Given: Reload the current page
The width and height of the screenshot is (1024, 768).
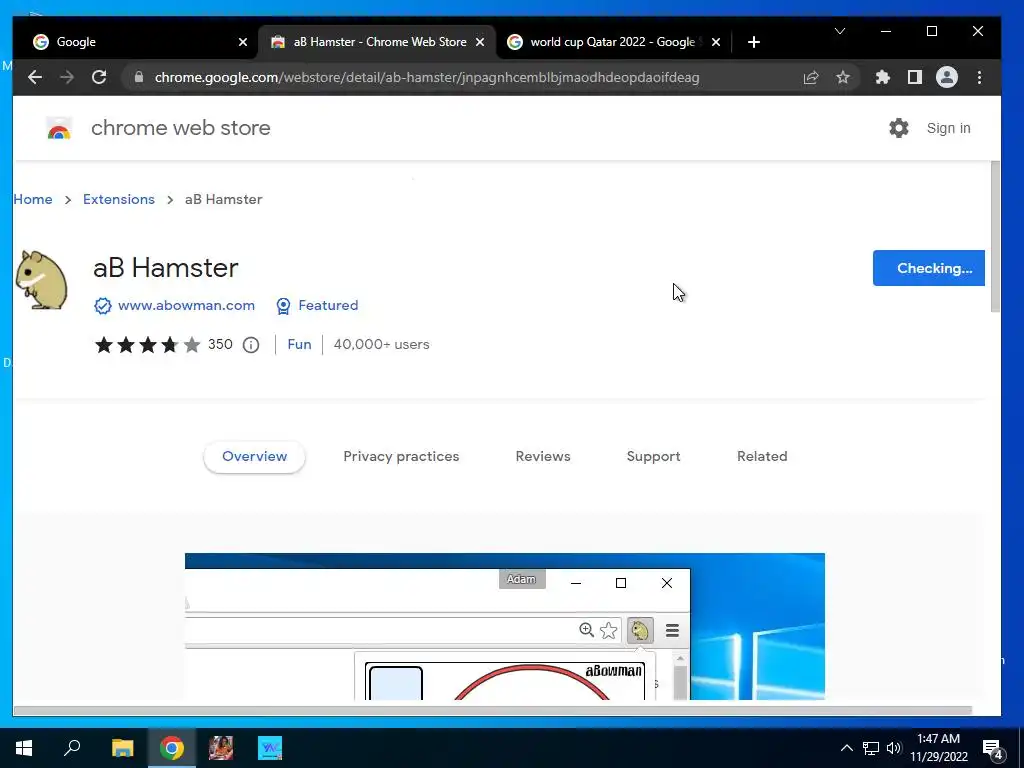Looking at the screenshot, I should tap(99, 77).
